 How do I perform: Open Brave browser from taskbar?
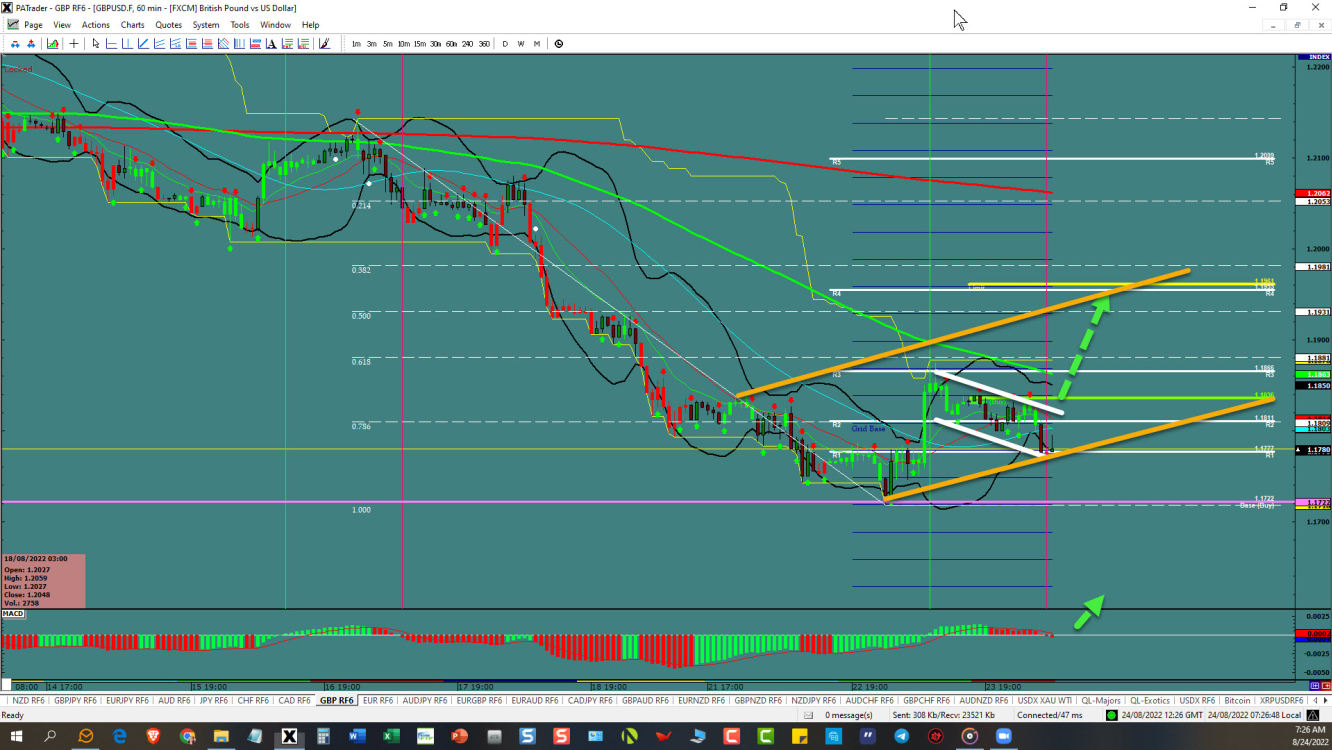tap(154, 736)
